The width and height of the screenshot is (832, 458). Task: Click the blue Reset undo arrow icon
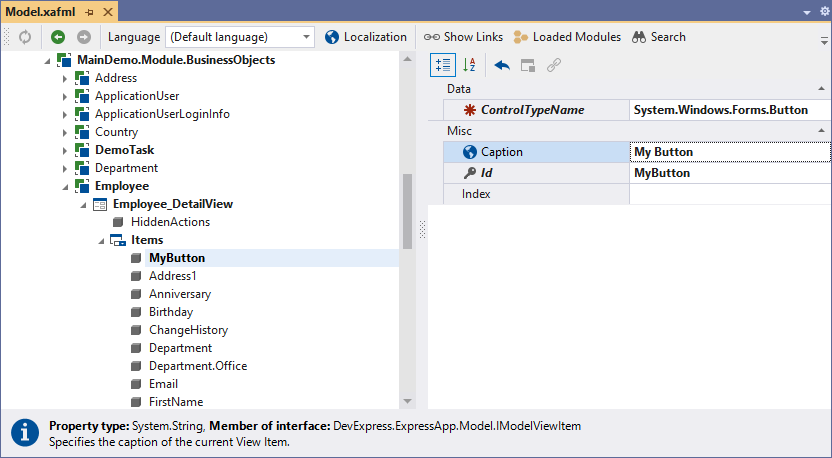pos(502,65)
